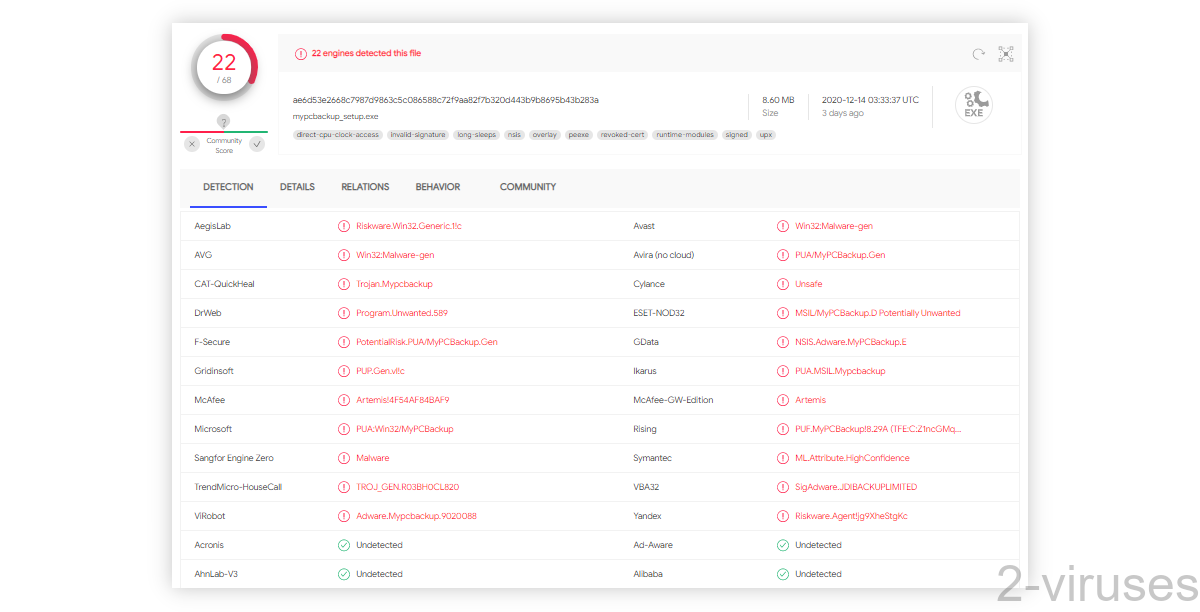Click the 'revoked-cert' tag
This screenshot has height=612, width=1200.
[x=622, y=135]
